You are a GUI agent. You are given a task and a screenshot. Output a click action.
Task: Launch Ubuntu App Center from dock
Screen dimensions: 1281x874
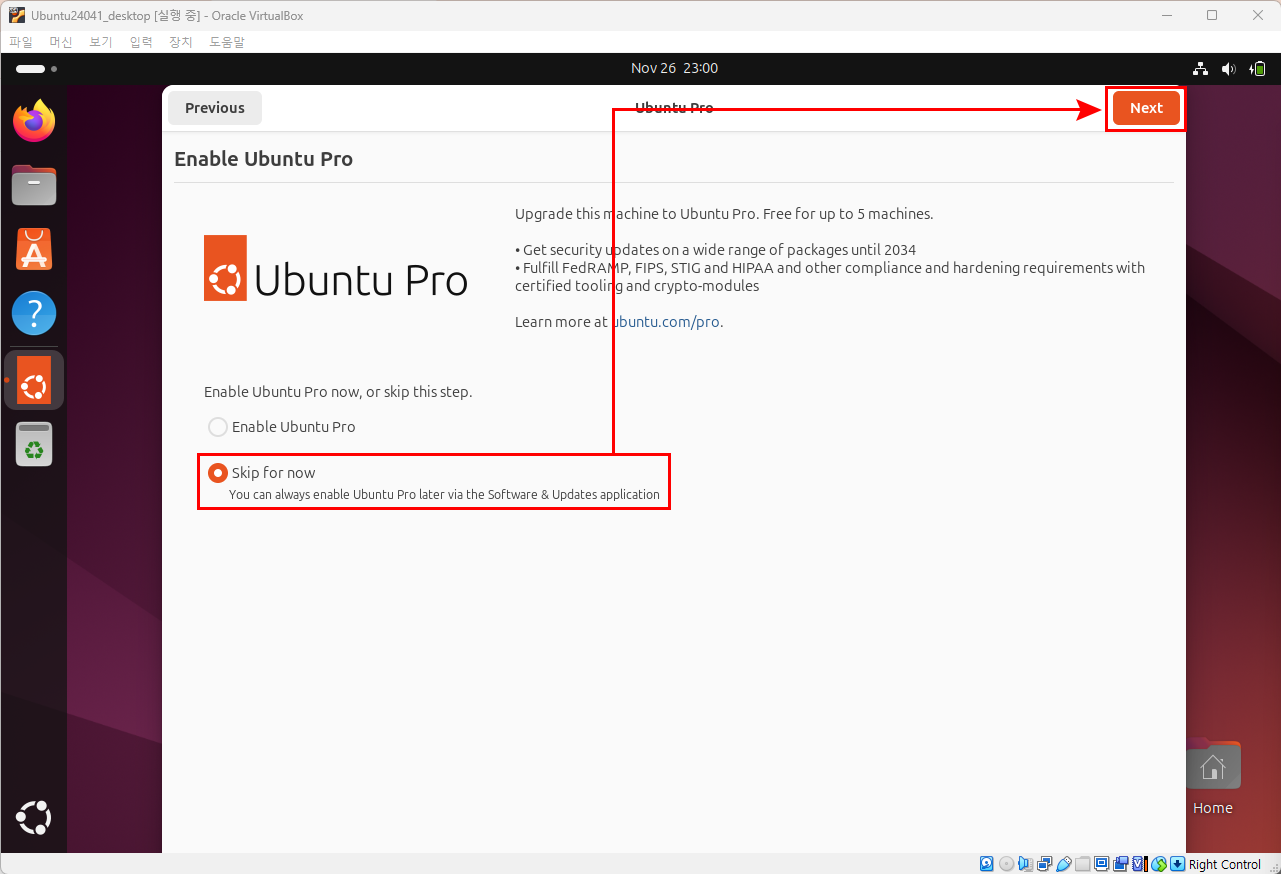tap(34, 249)
